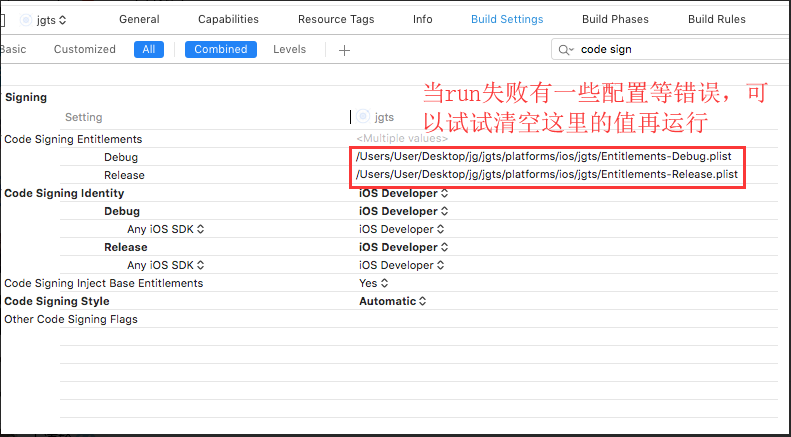Click the Multiple values entitlements field

[402, 138]
